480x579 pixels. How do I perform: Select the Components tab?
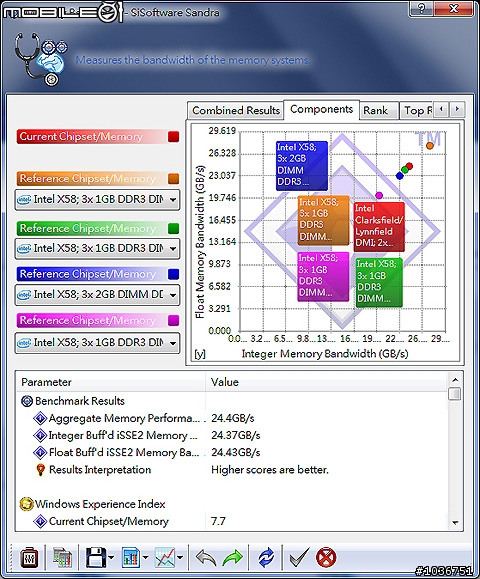pyautogui.click(x=322, y=109)
